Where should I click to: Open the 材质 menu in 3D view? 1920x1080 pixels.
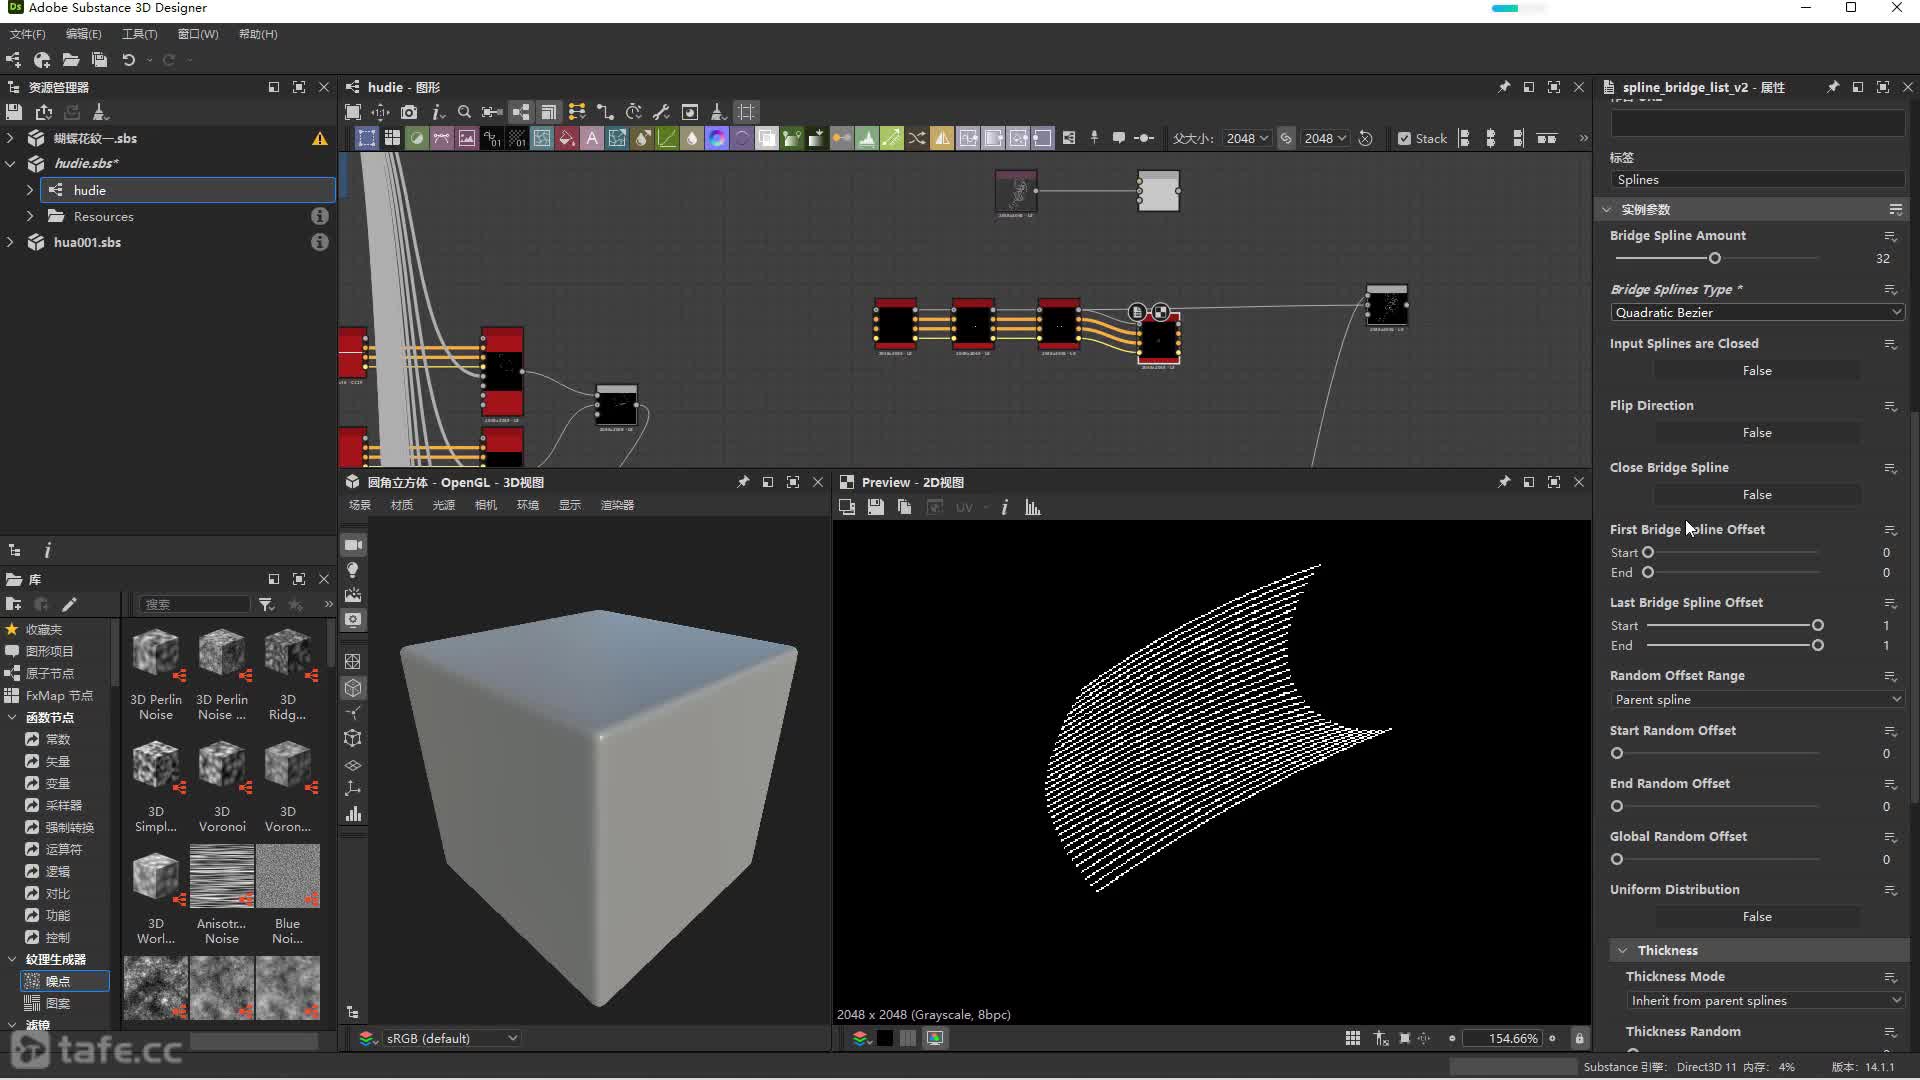[x=401, y=505]
